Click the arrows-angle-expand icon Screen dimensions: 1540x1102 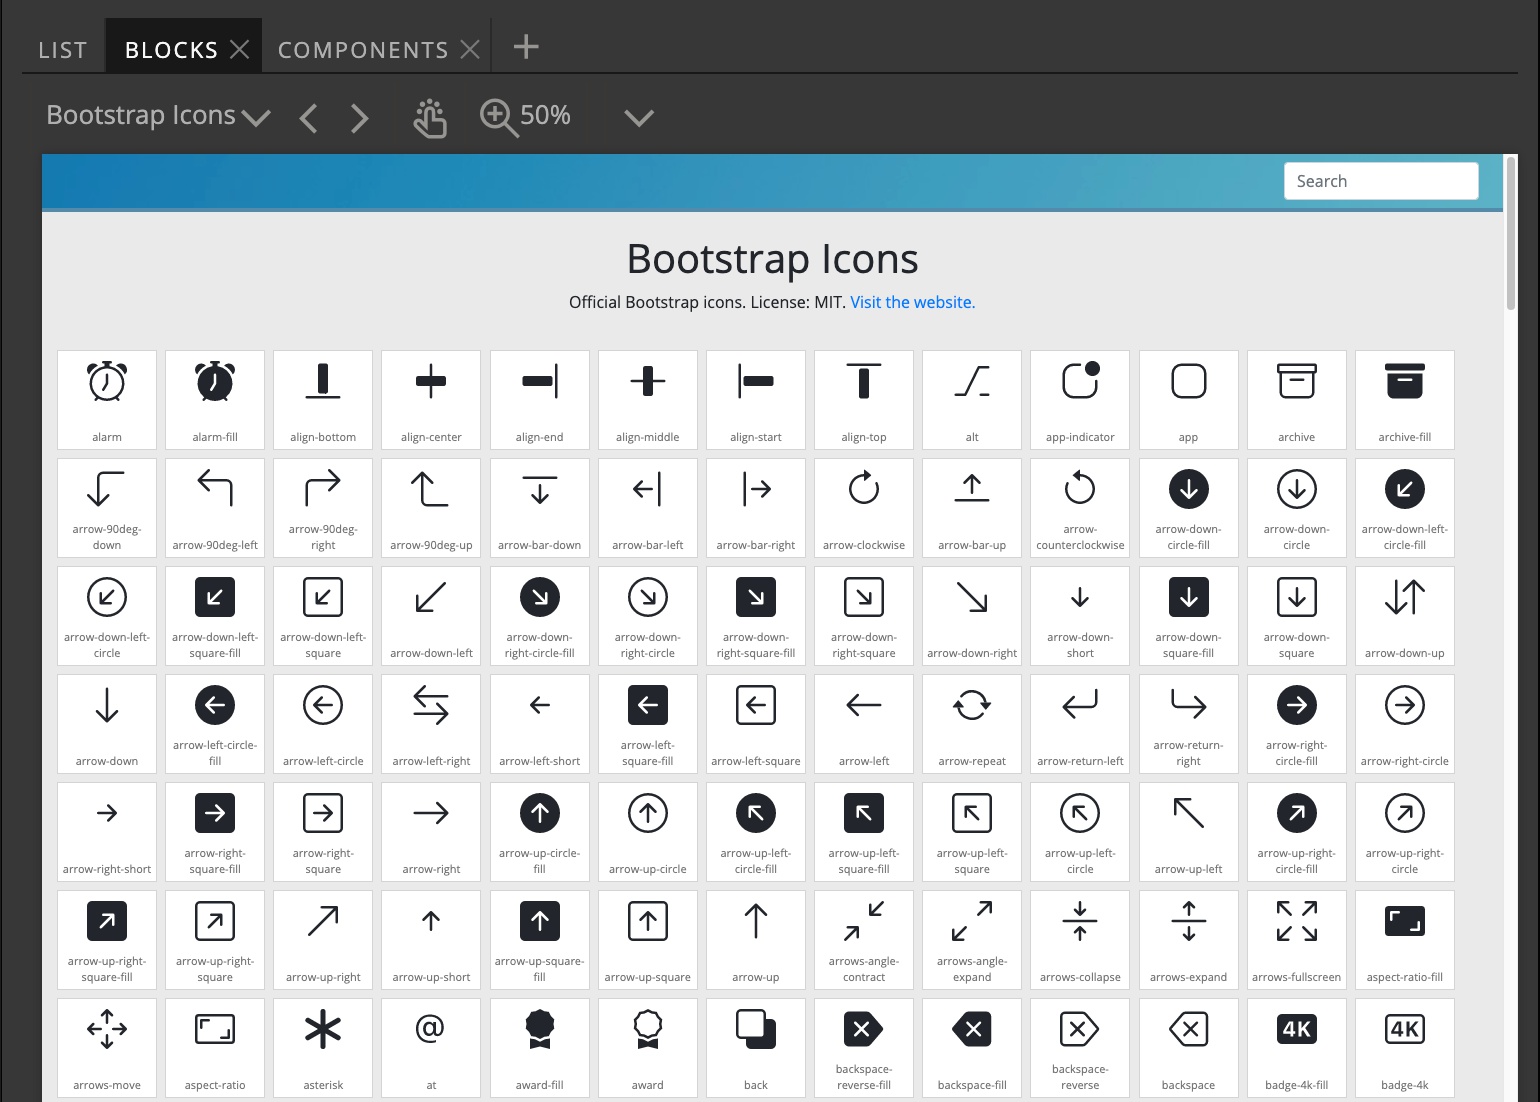pos(972,940)
